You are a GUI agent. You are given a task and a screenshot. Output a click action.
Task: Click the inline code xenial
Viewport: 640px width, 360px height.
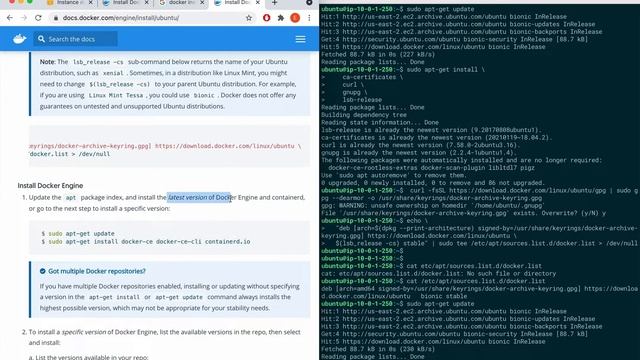(113, 73)
